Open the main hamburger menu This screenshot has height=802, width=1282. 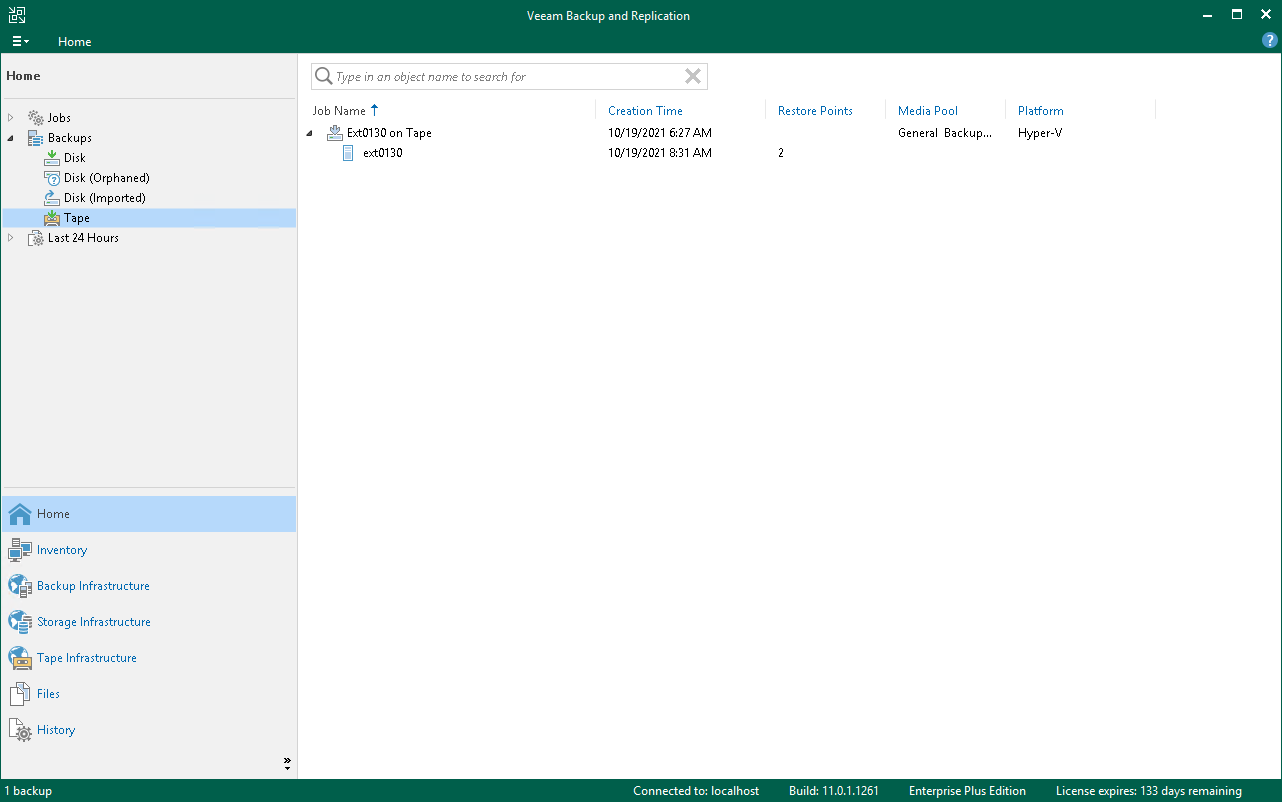click(20, 42)
